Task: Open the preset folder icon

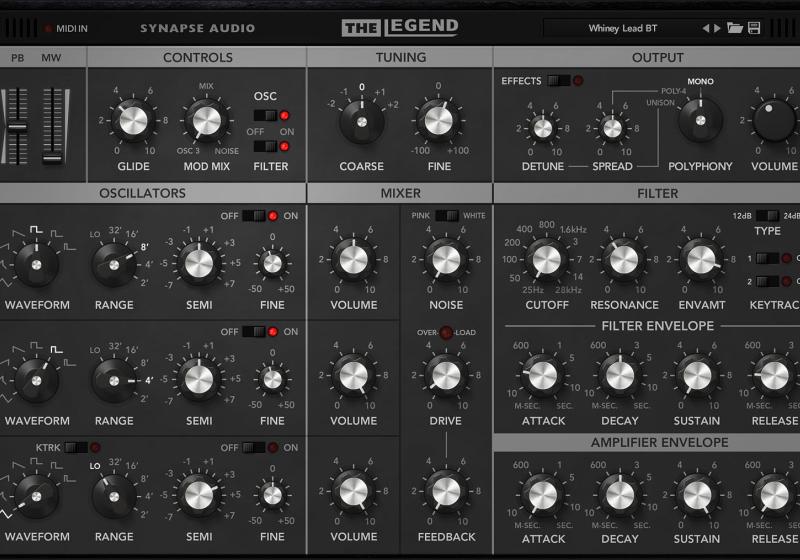Action: (735, 28)
